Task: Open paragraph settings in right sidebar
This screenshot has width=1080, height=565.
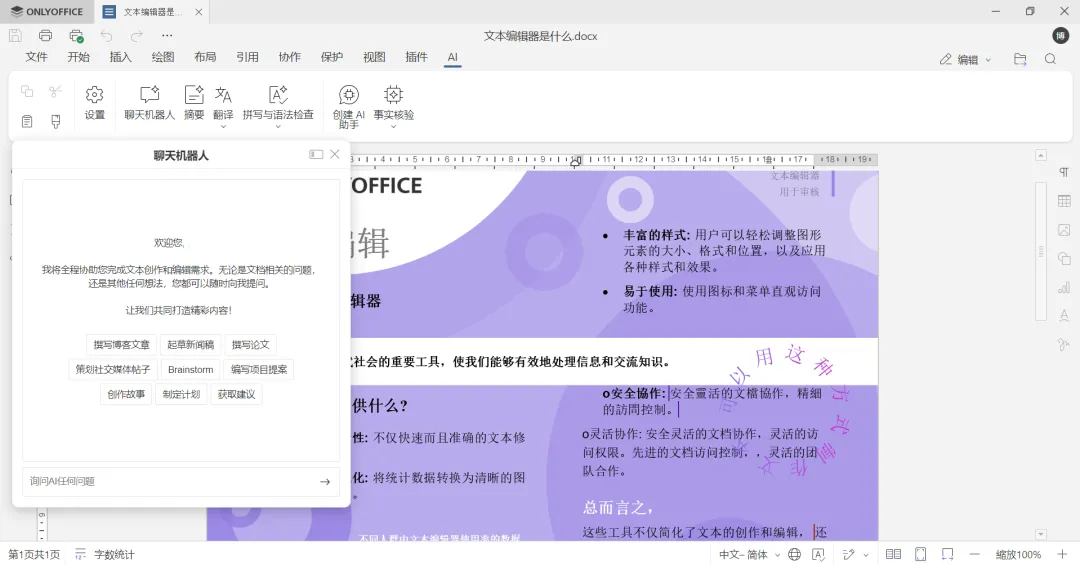Action: [1064, 172]
